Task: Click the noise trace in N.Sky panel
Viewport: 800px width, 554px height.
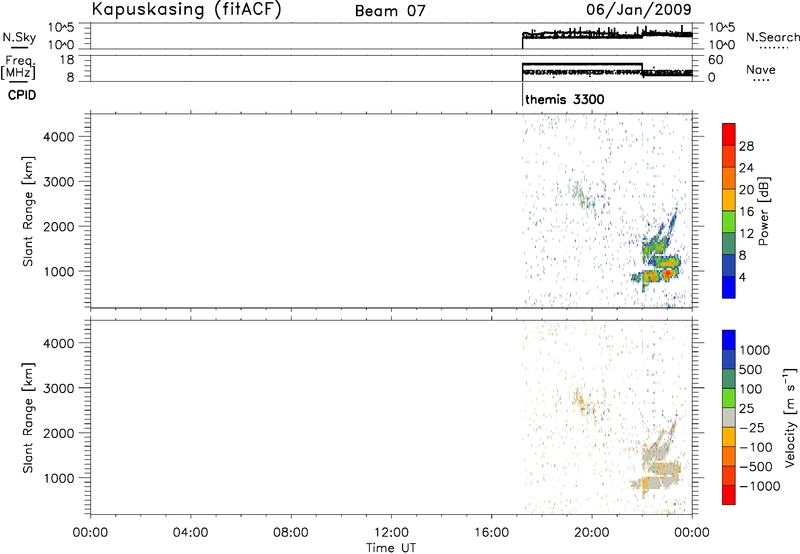Action: tap(607, 35)
